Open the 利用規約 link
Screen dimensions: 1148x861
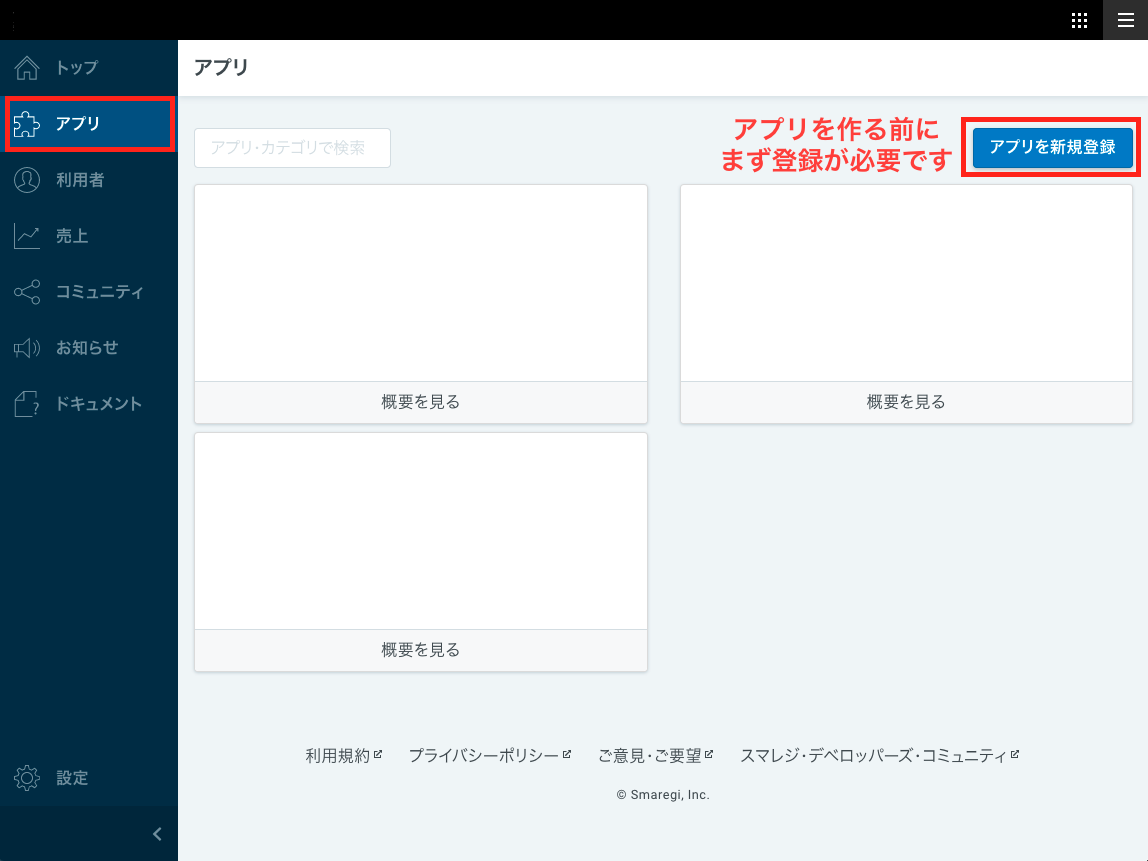[339, 754]
